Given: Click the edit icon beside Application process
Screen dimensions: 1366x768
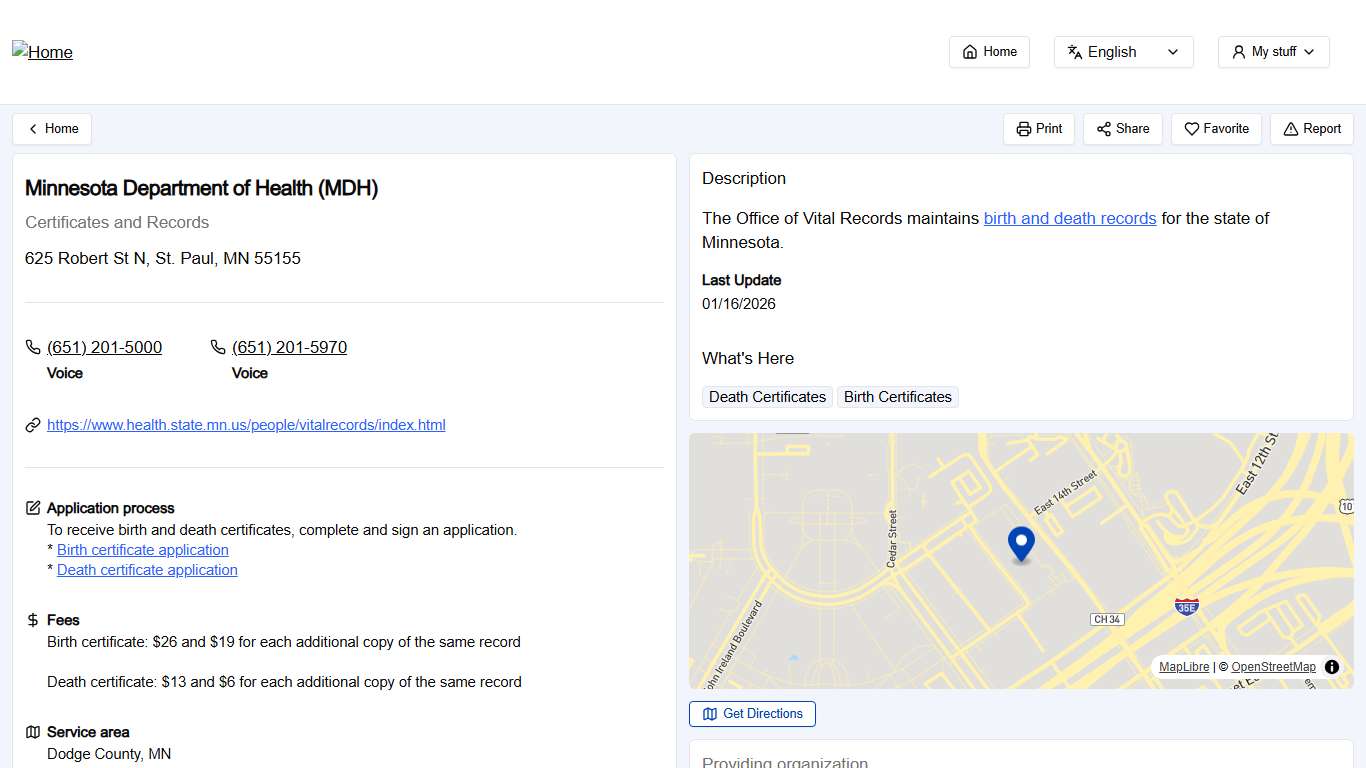Looking at the screenshot, I should (x=33, y=507).
